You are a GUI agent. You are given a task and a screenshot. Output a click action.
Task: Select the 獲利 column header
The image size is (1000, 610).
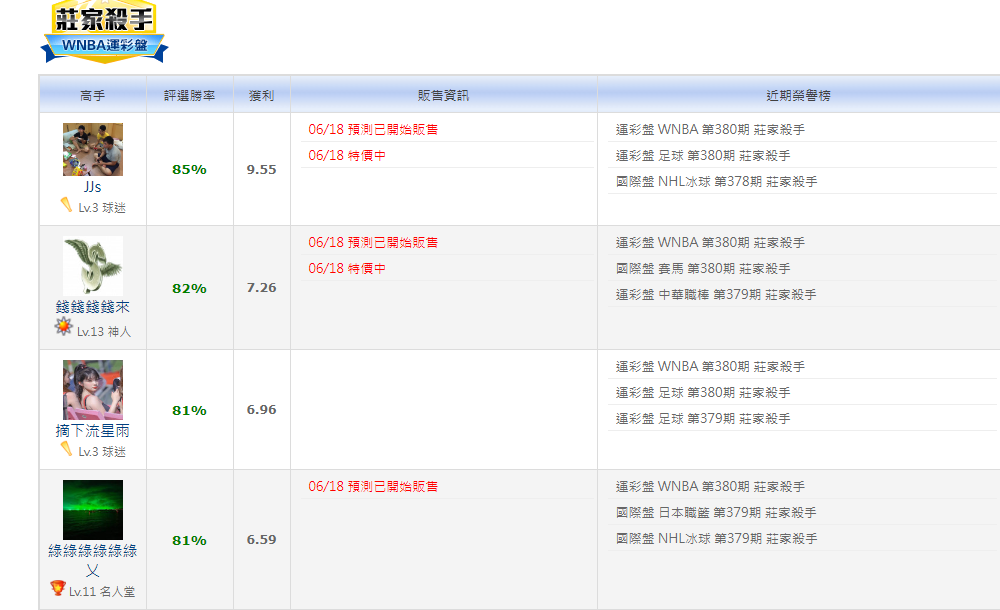(261, 95)
